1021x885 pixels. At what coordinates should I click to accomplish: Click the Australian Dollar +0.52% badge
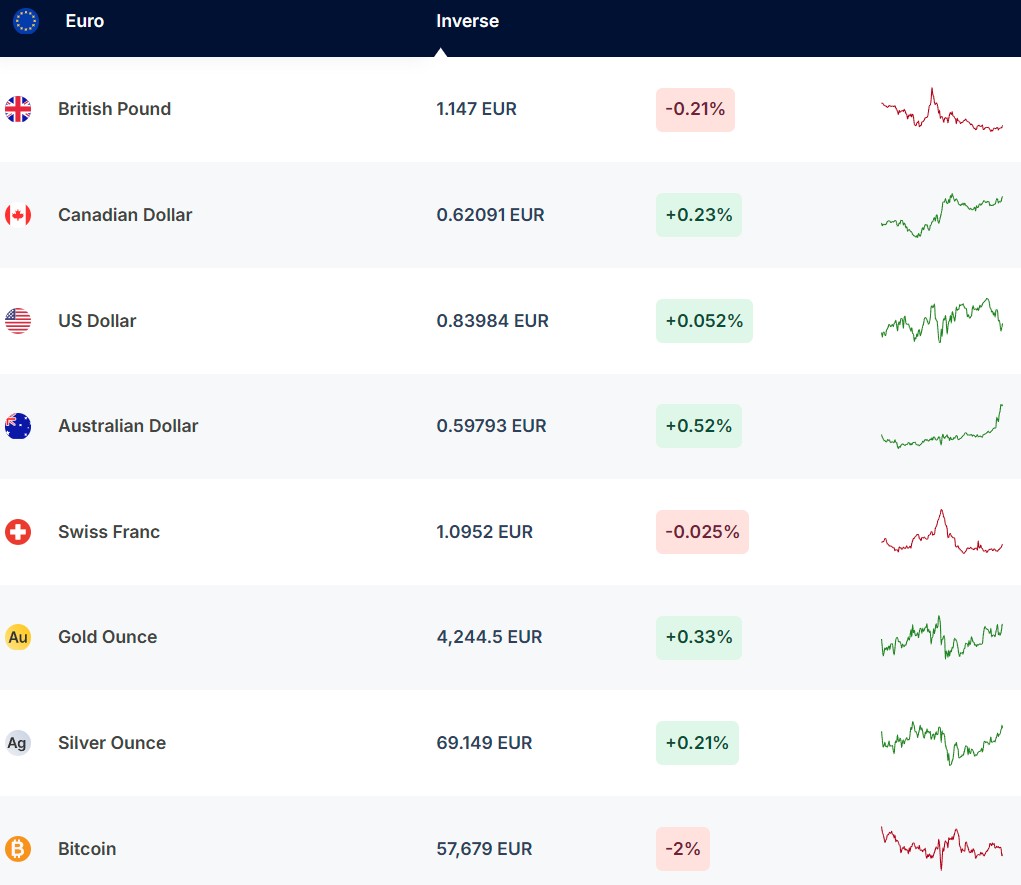click(x=698, y=426)
